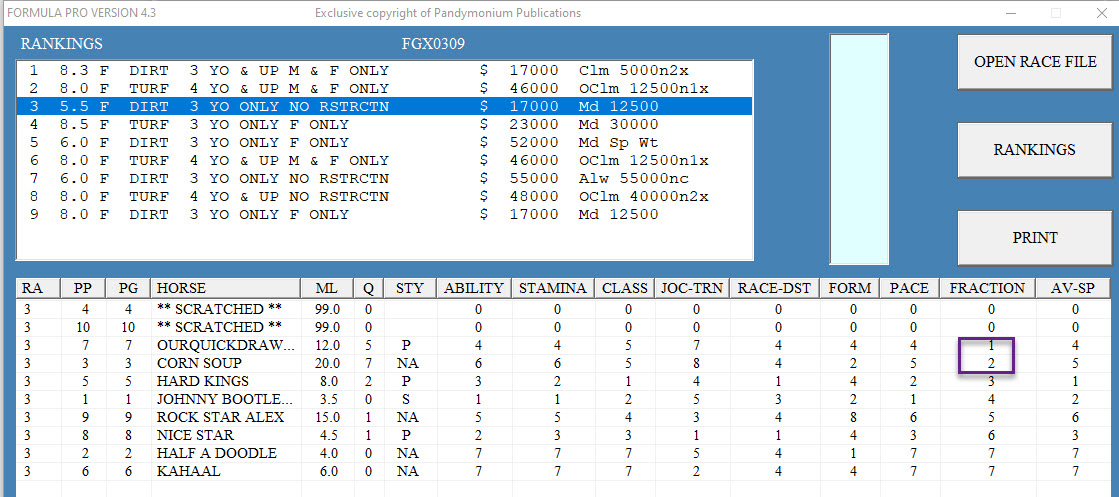Click the STAMINA column header
The image size is (1119, 497).
553,288
